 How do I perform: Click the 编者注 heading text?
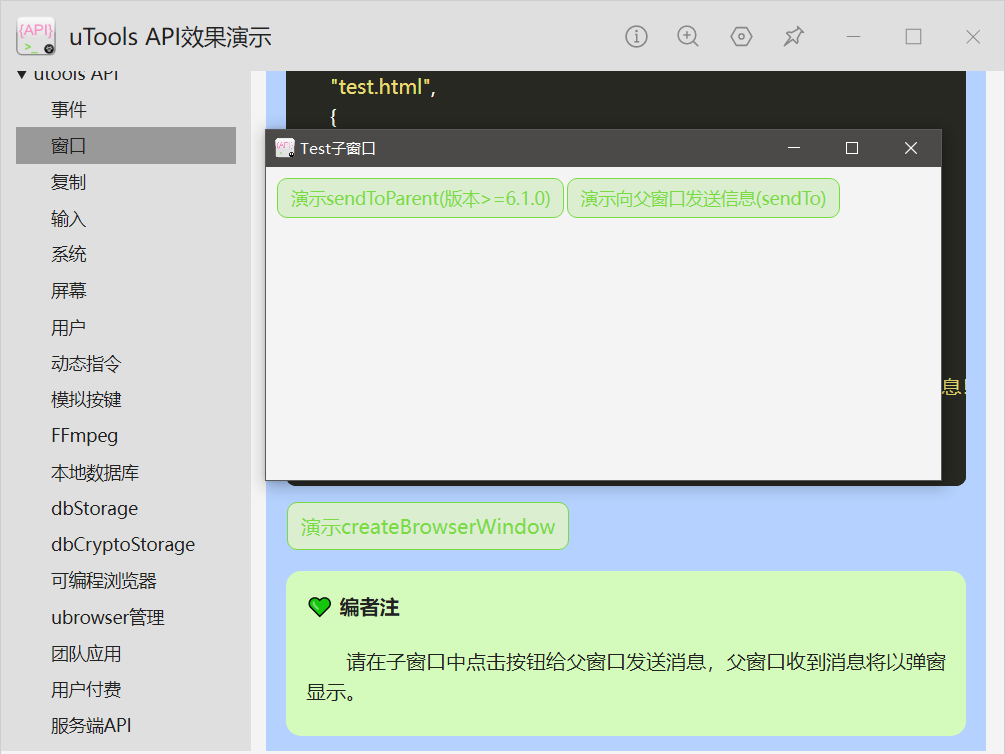tap(369, 607)
